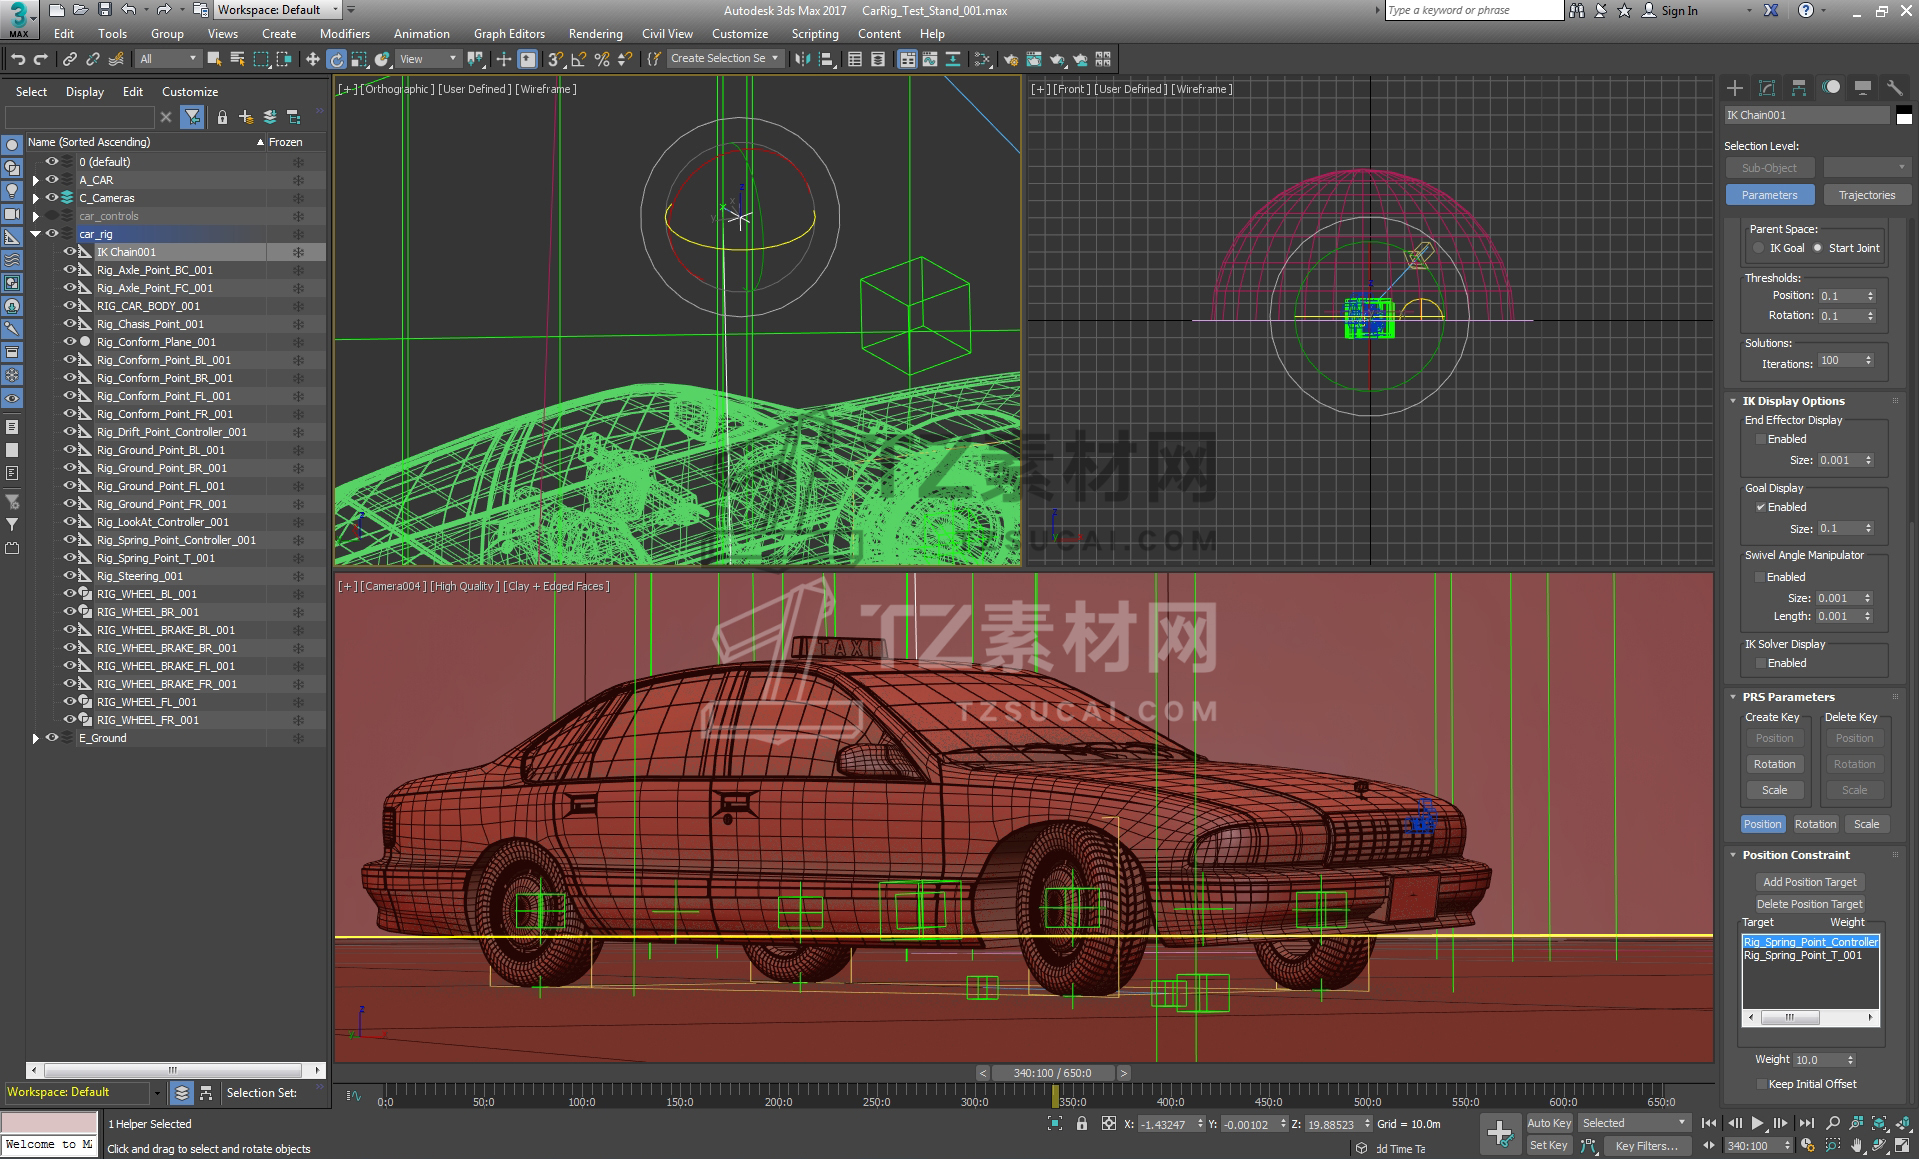Viewport: 1919px width, 1159px height.
Task: Open the Utilities wrench panel
Action: [x=1894, y=88]
